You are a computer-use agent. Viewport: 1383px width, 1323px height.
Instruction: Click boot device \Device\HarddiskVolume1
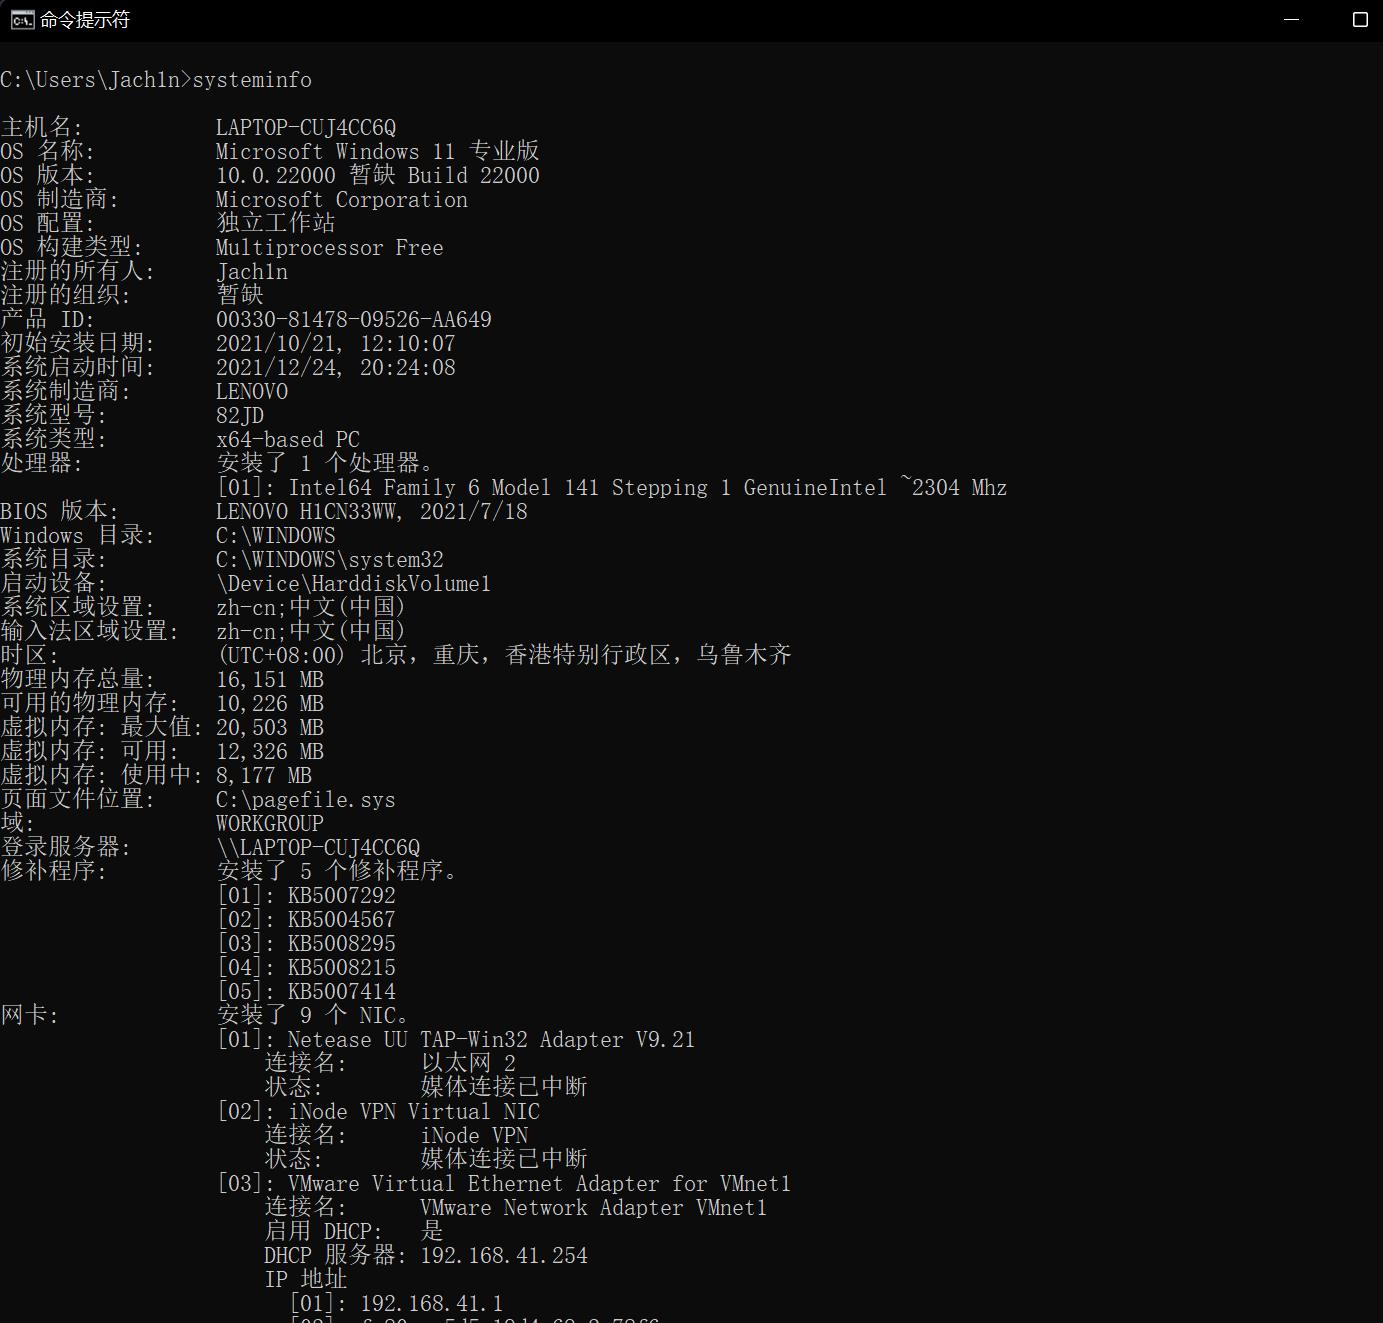click(x=354, y=584)
